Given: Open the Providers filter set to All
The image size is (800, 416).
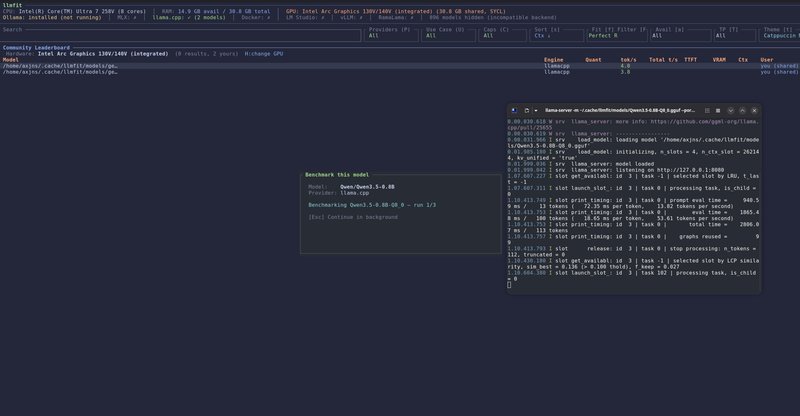Looking at the screenshot, I should 390,35.
